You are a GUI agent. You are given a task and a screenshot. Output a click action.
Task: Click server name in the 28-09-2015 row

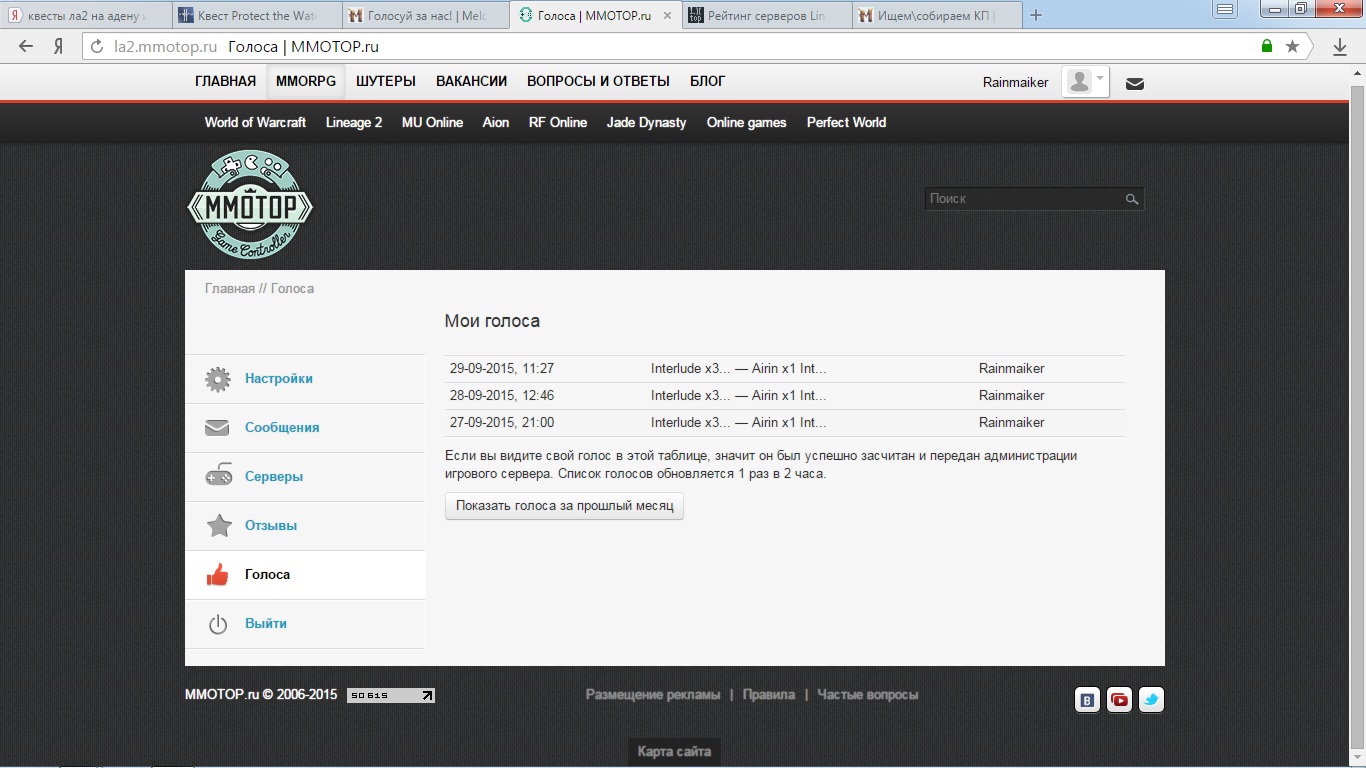(739, 396)
